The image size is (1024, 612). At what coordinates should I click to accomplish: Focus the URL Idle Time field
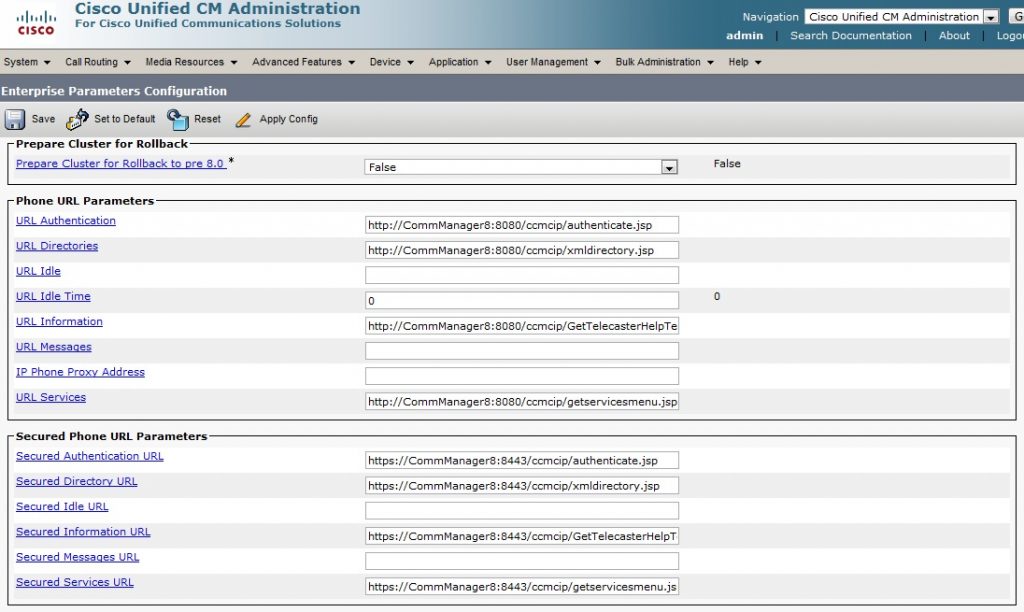(522, 300)
